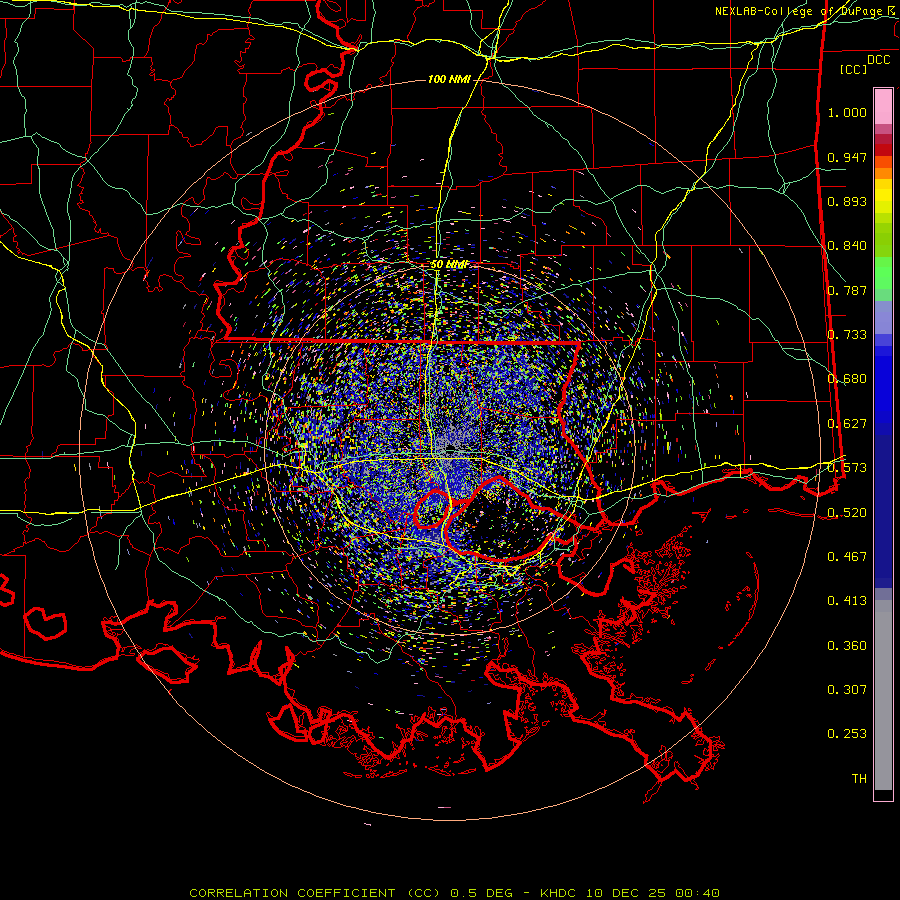Viewport: 900px width, 900px height.
Task: Select the 0.467 legend value
Action: [x=847, y=557]
